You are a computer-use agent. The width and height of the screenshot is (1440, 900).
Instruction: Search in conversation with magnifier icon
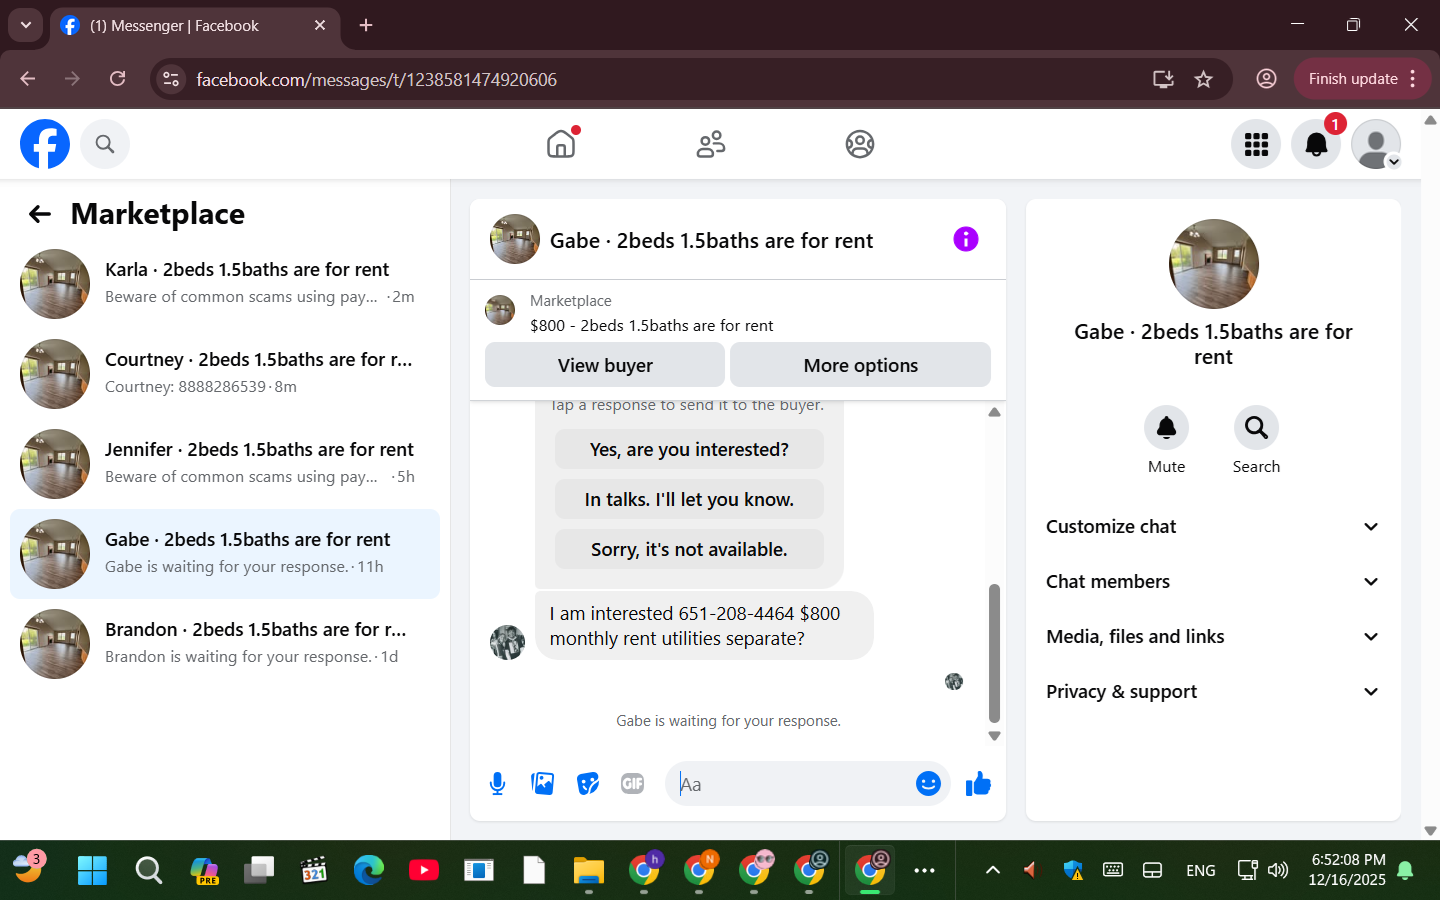(1256, 428)
